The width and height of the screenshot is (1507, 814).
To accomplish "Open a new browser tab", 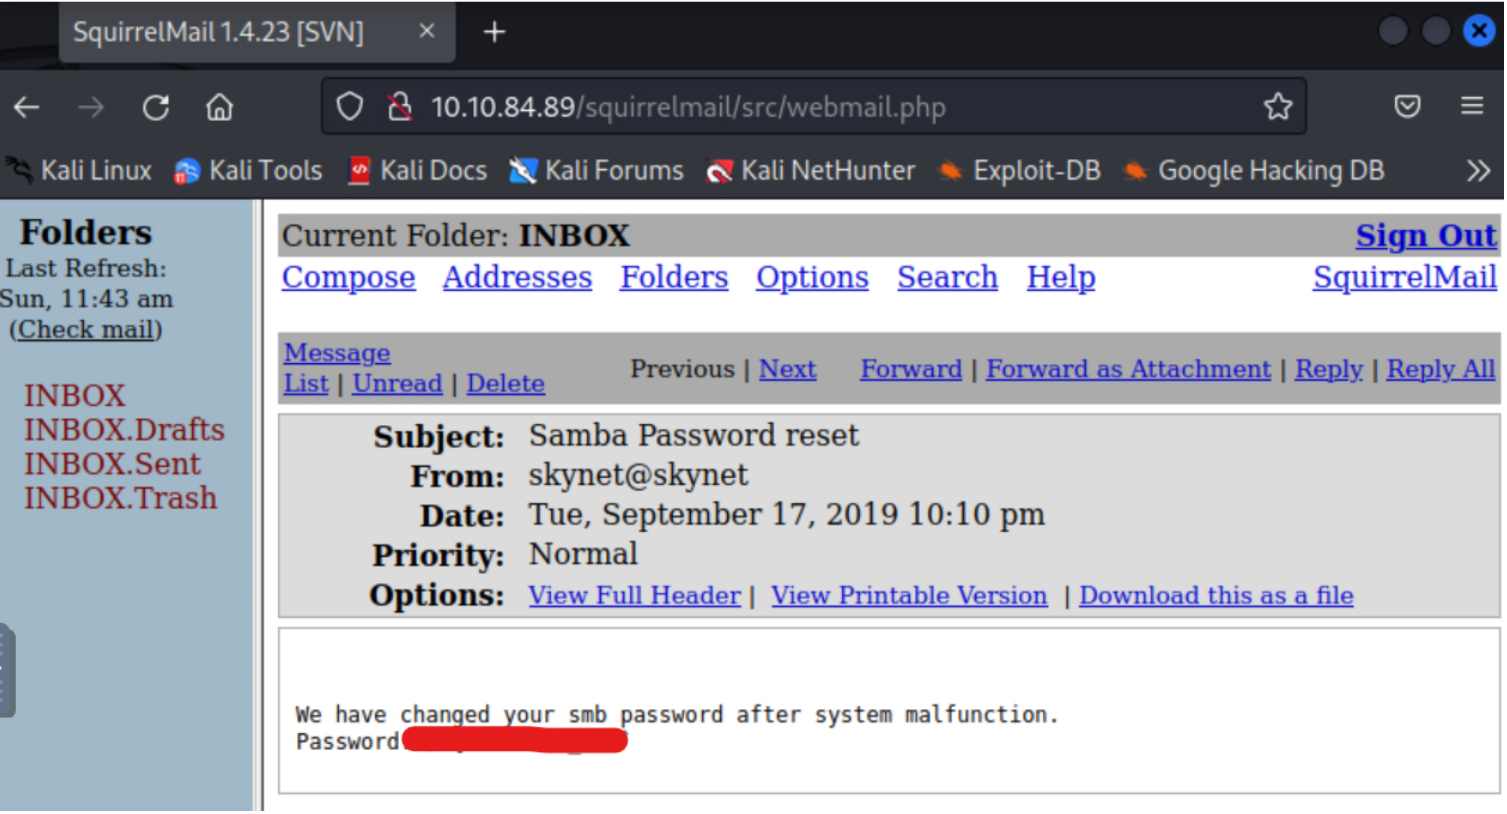I will click(x=494, y=33).
